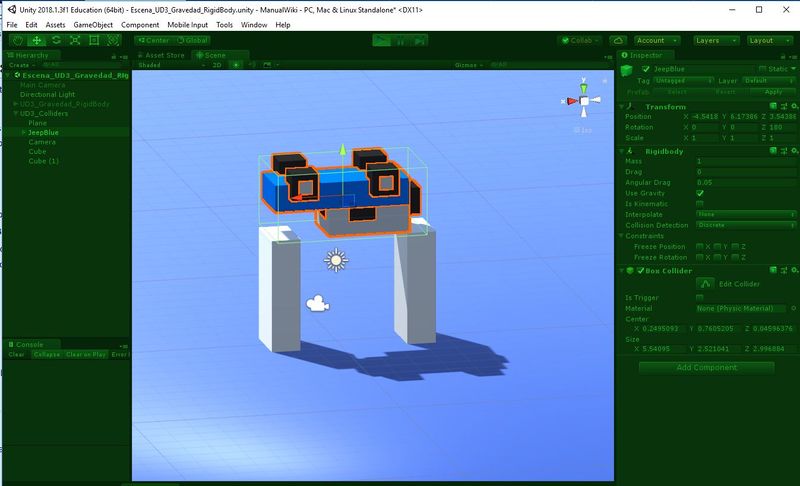Screen dimensions: 800x486
Task: Select the combined Transform tool in the toolbar
Action: [113, 40]
